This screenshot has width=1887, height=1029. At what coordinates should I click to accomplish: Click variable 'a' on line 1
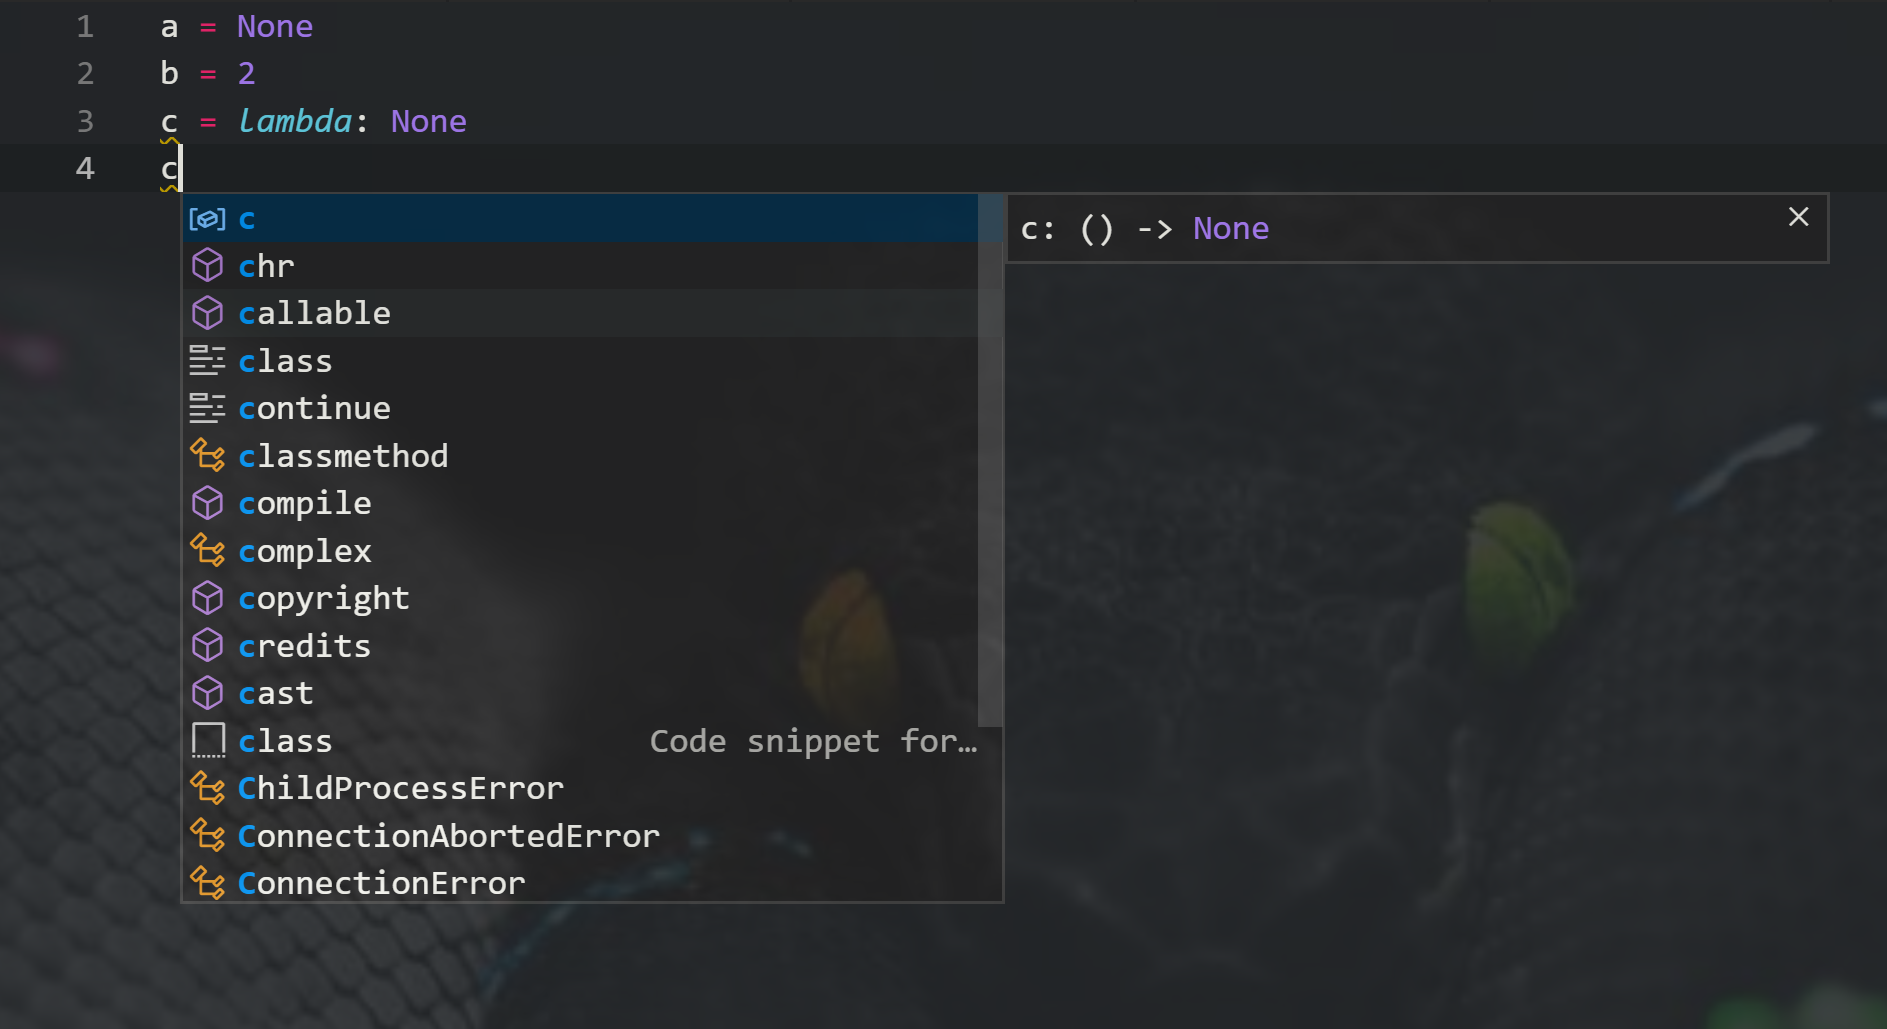click(x=169, y=27)
